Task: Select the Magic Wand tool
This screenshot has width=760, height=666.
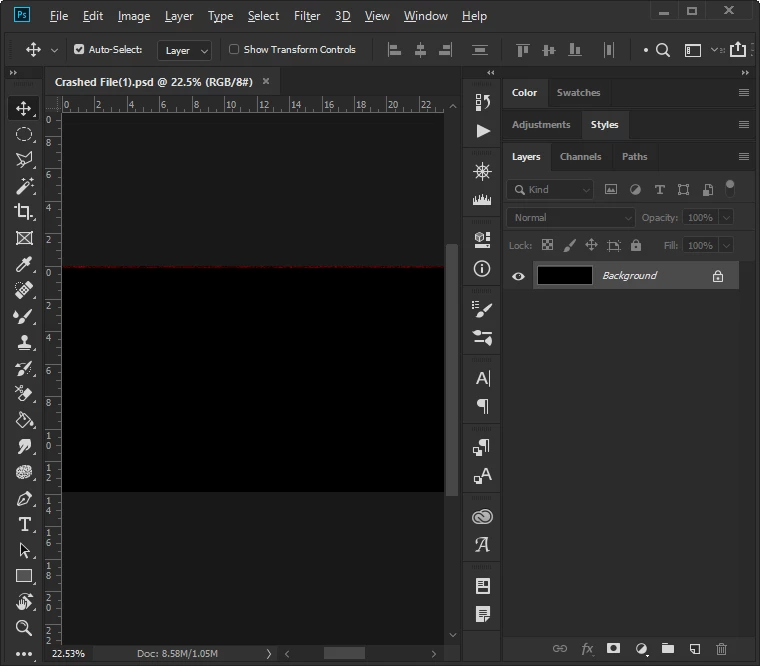Action: coord(23,186)
